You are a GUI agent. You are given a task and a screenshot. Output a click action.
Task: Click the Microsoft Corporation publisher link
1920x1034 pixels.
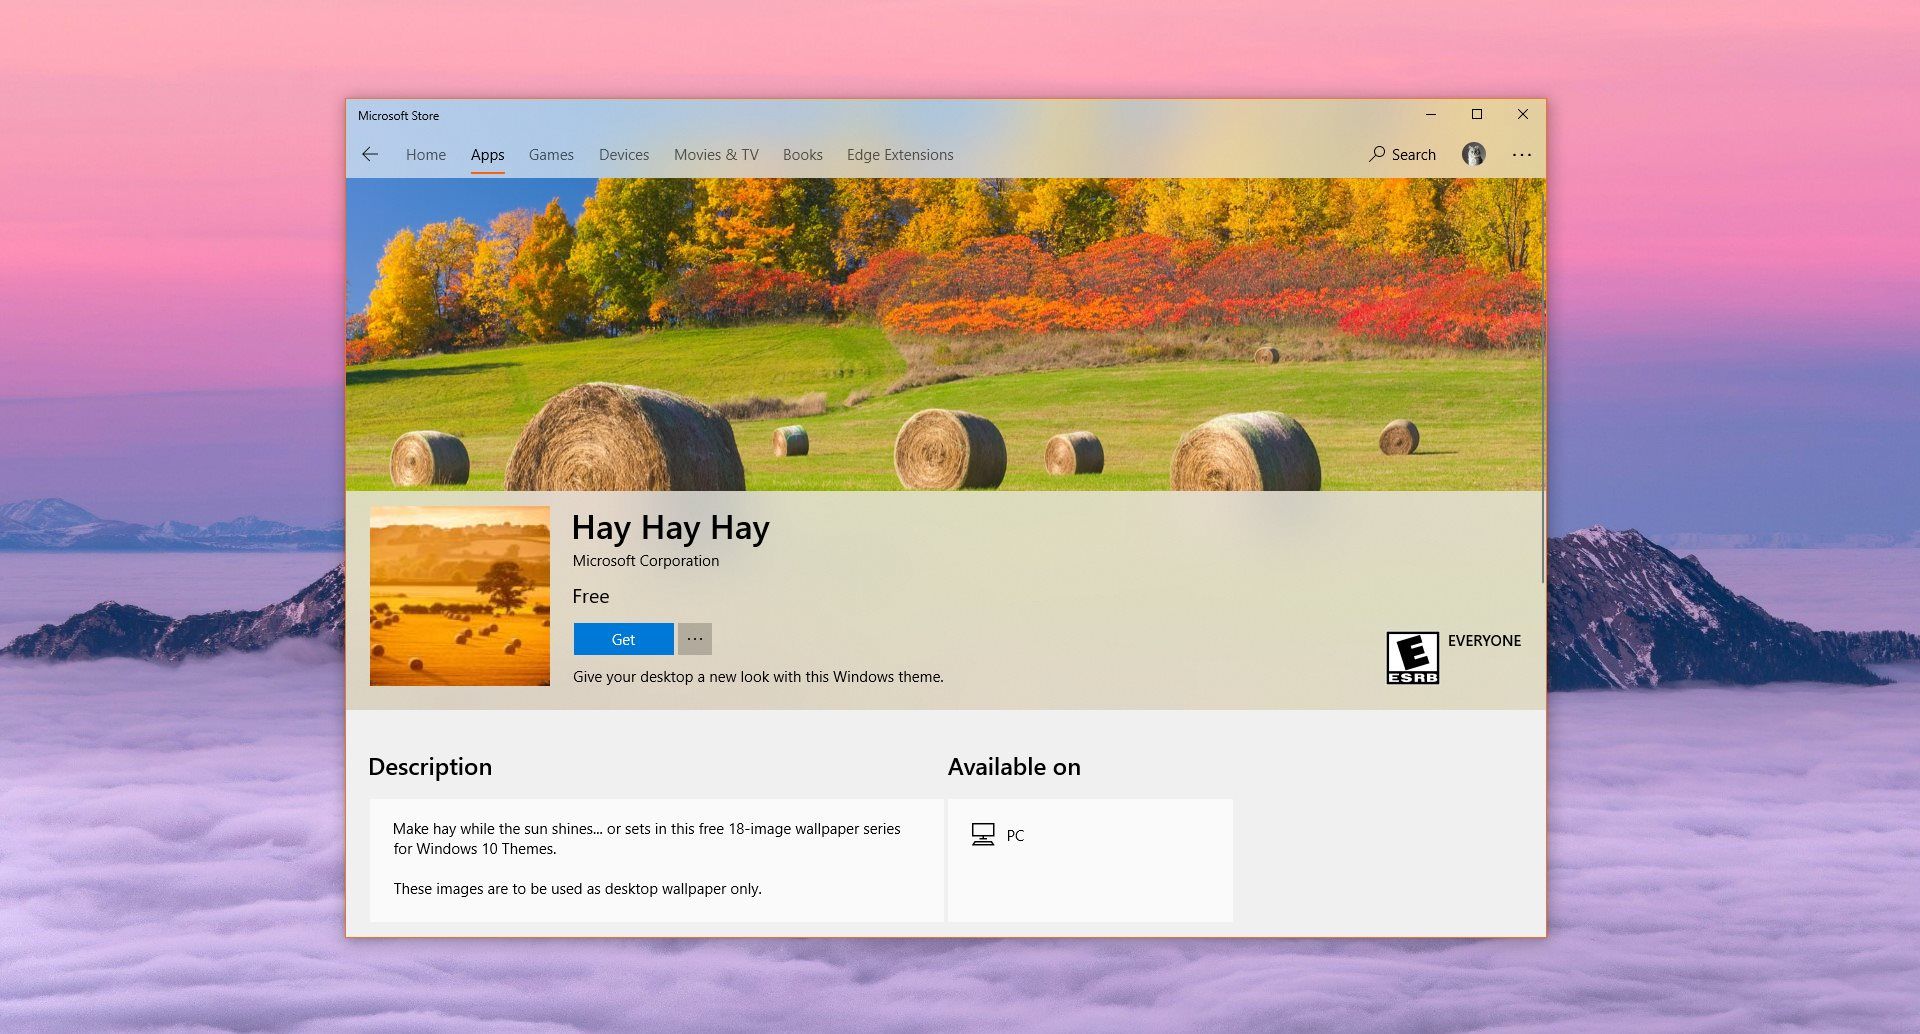[x=645, y=560]
